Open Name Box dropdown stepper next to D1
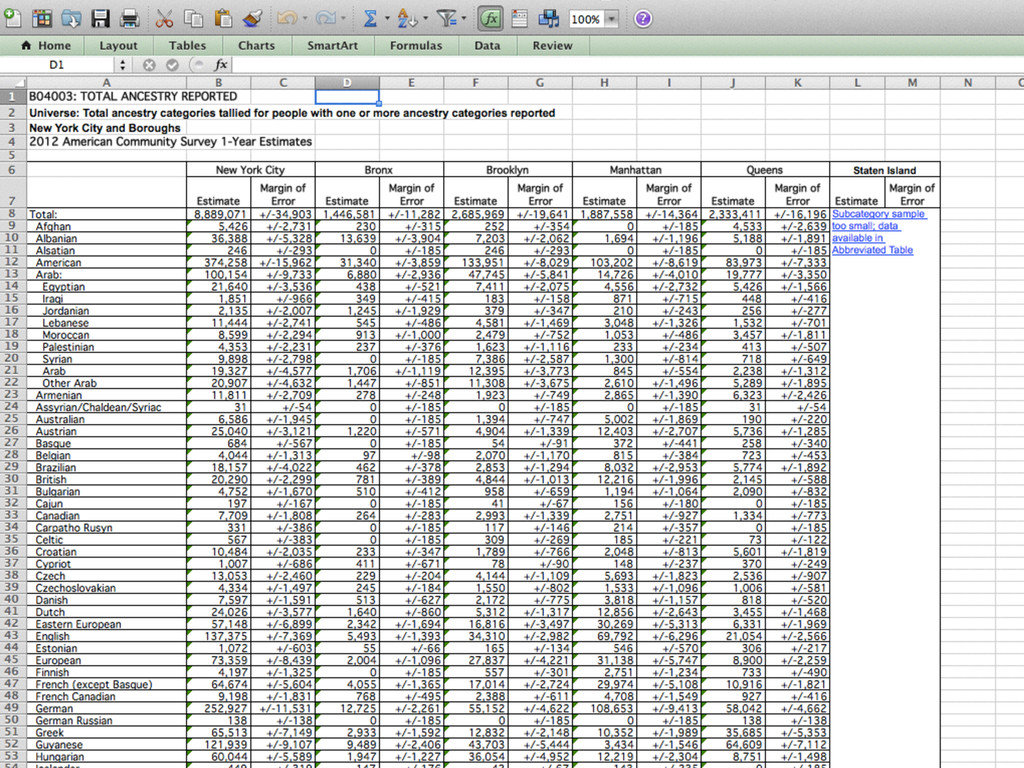Image resolution: width=1024 pixels, height=768 pixels. coord(122,65)
